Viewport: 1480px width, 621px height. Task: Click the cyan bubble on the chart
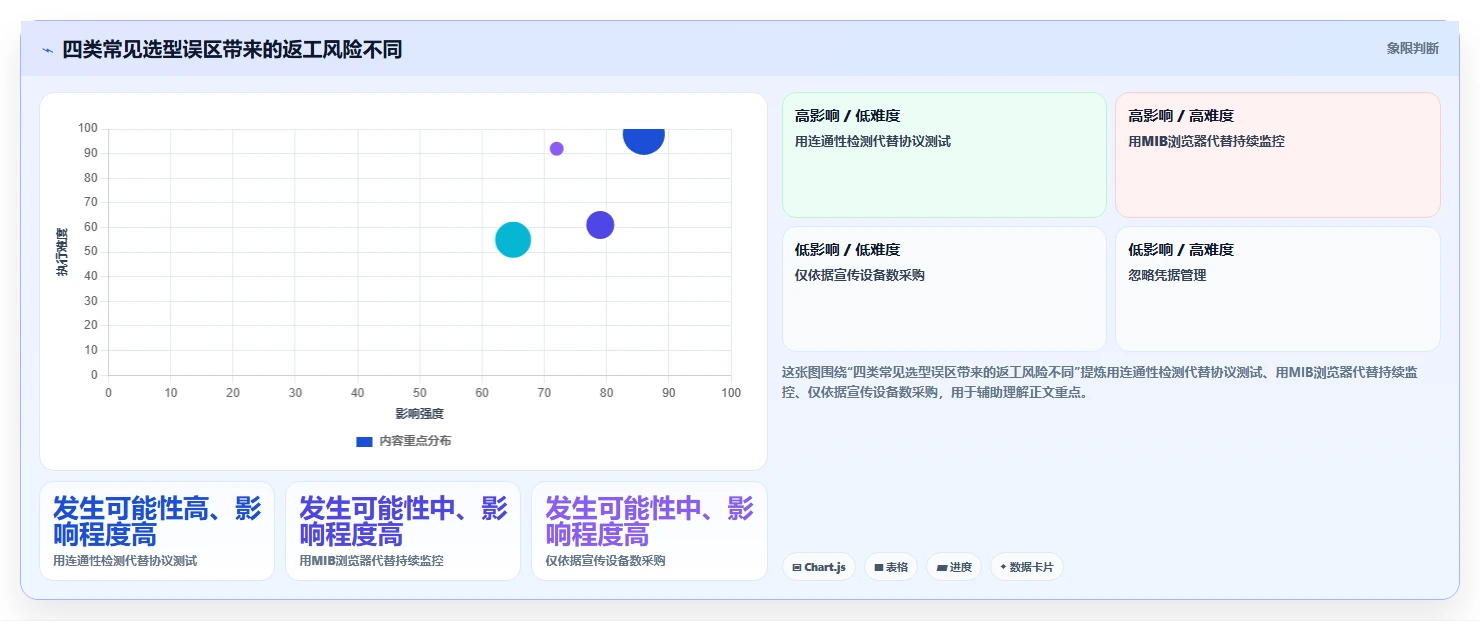pos(513,240)
